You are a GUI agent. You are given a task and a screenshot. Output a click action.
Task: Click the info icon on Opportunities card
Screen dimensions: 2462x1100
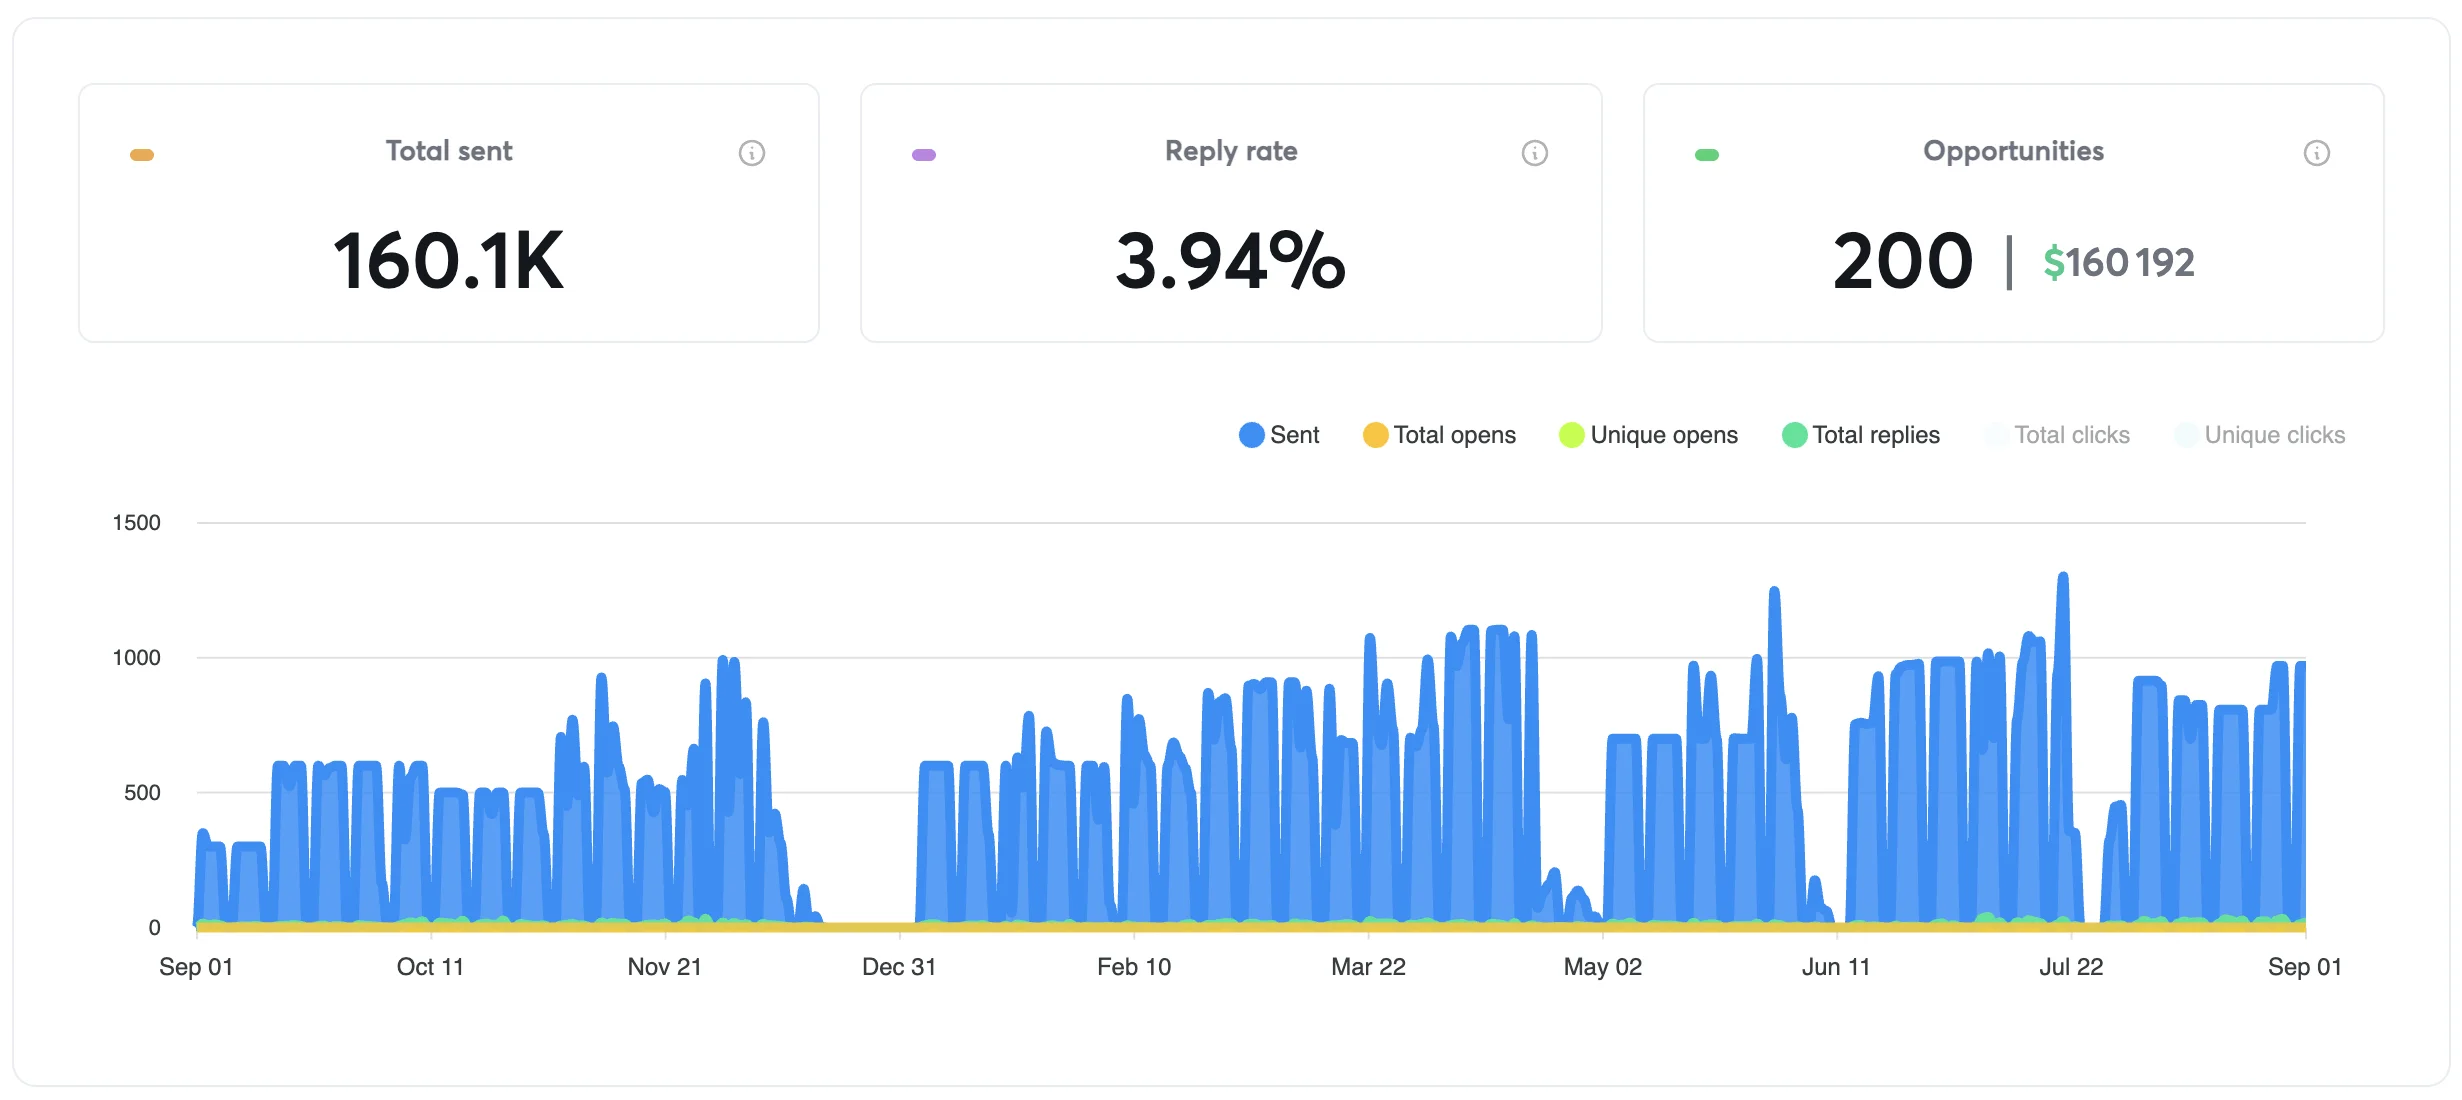(x=2317, y=153)
